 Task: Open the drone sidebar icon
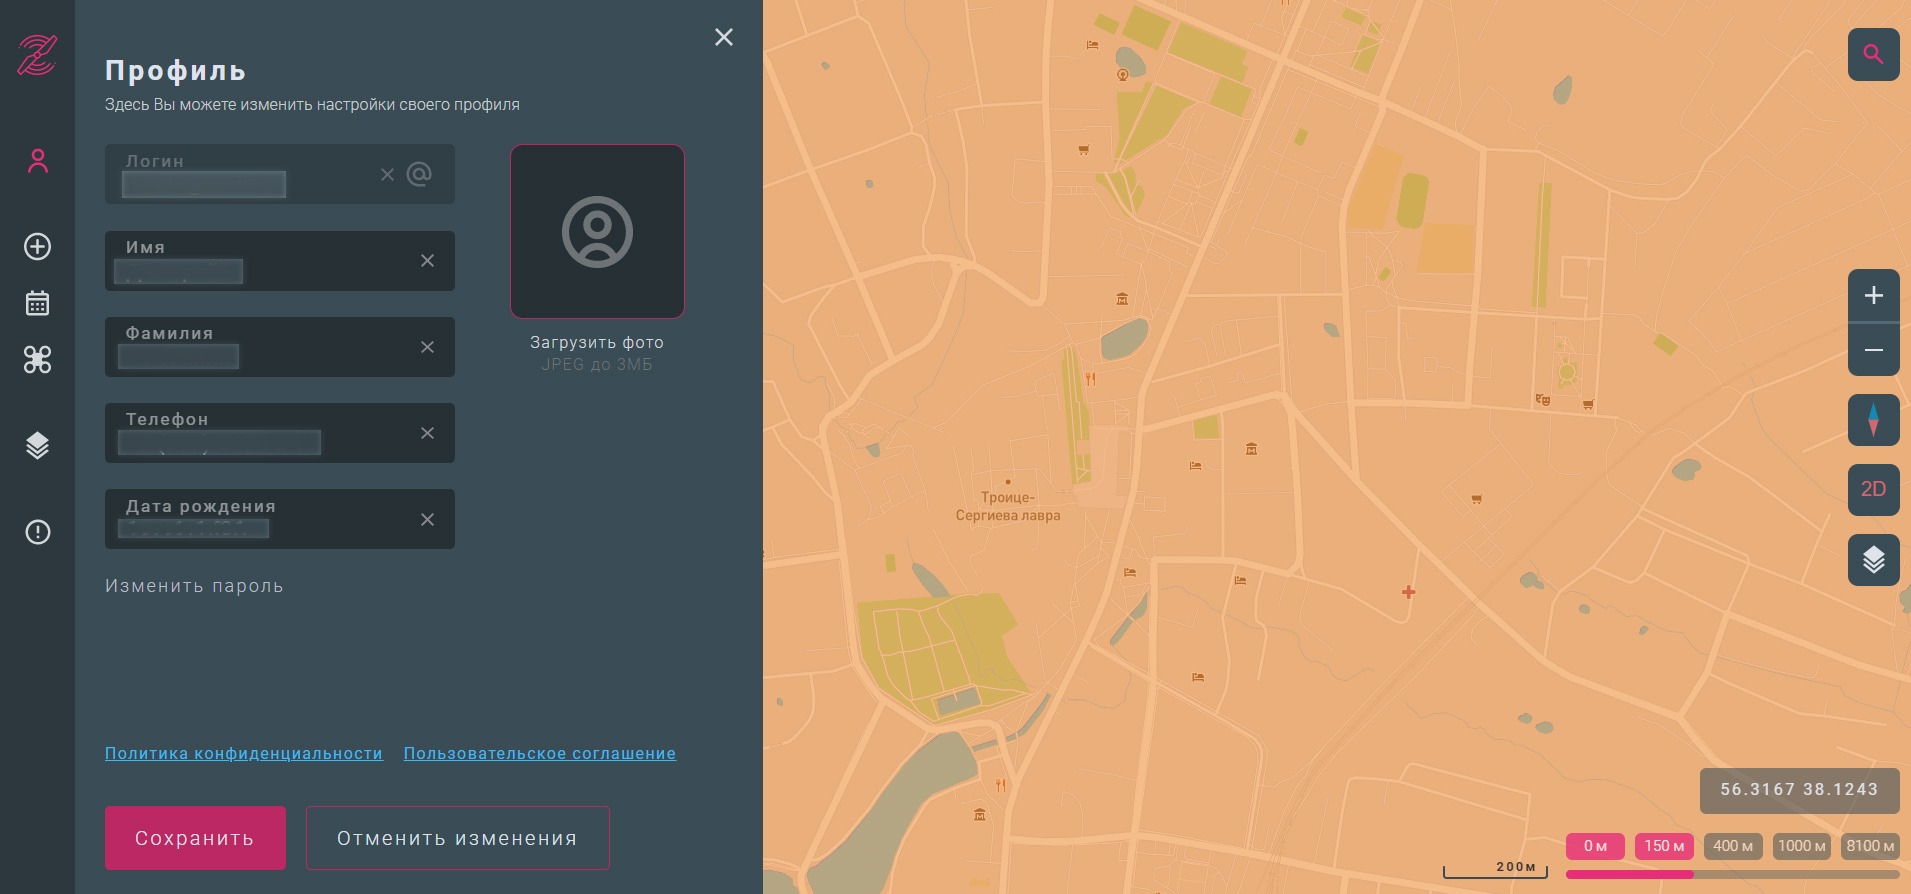click(38, 360)
